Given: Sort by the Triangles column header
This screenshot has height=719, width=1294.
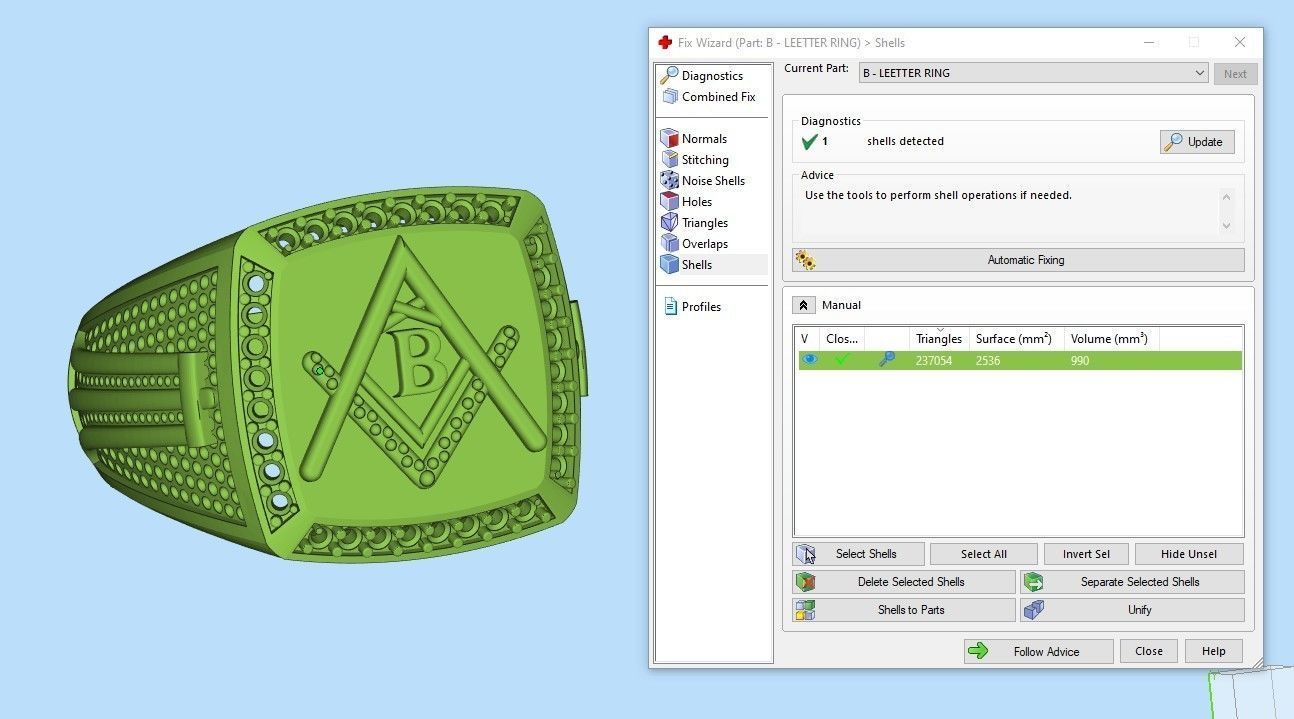Looking at the screenshot, I should [939, 339].
